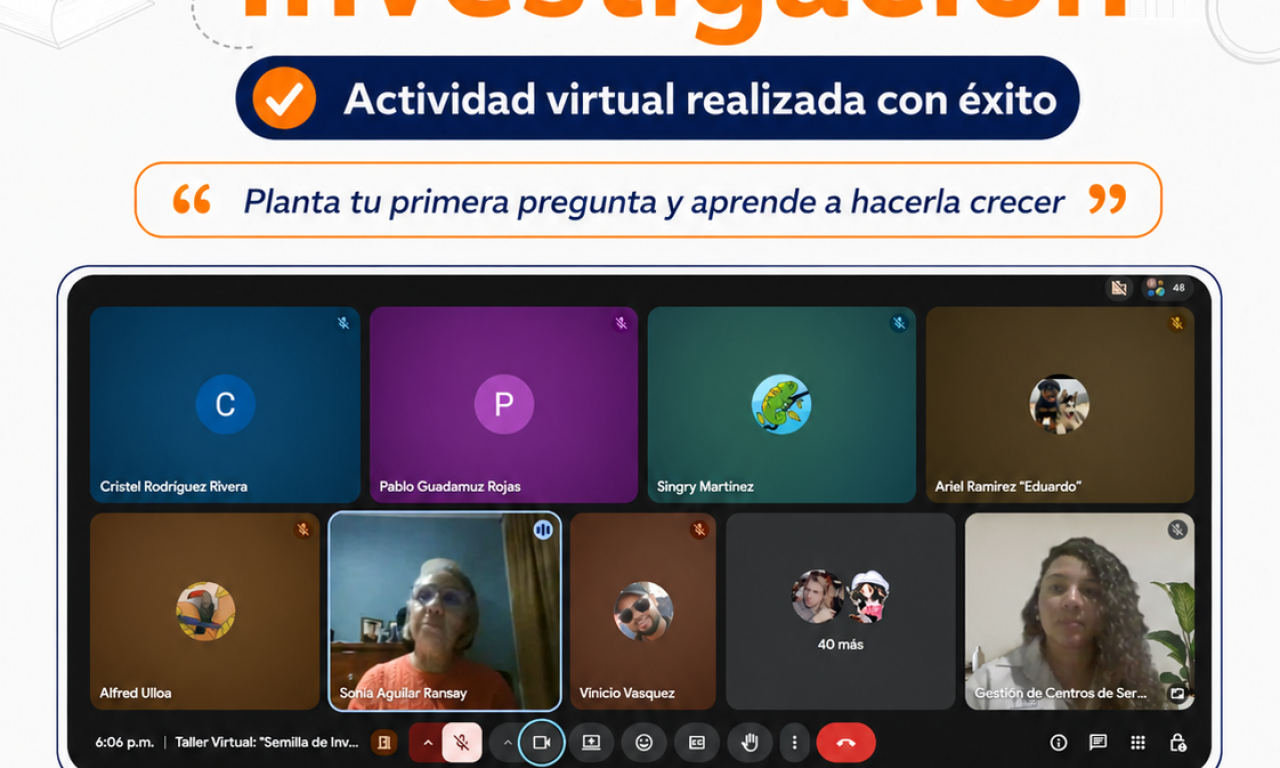
Task: Click the muted mic icon on Alfred's tile
Action: pos(303,530)
